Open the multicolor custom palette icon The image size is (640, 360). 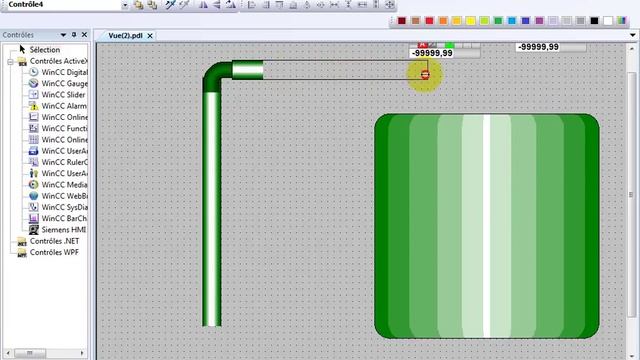click(622, 21)
